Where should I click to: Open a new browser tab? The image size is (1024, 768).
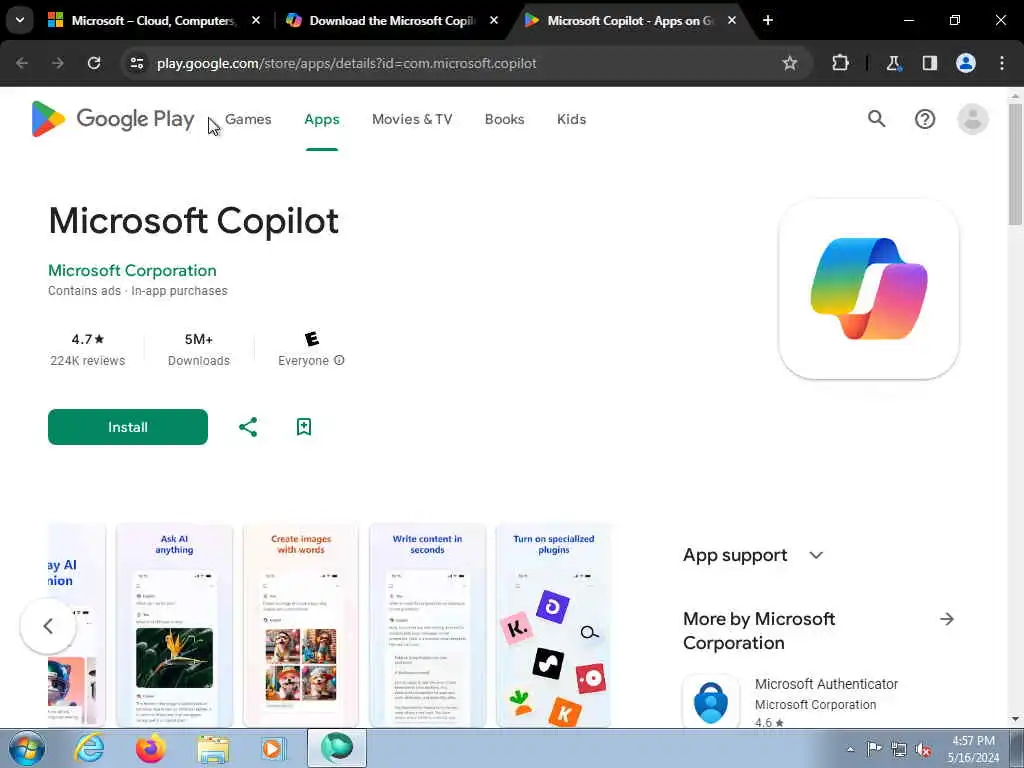pos(768,20)
